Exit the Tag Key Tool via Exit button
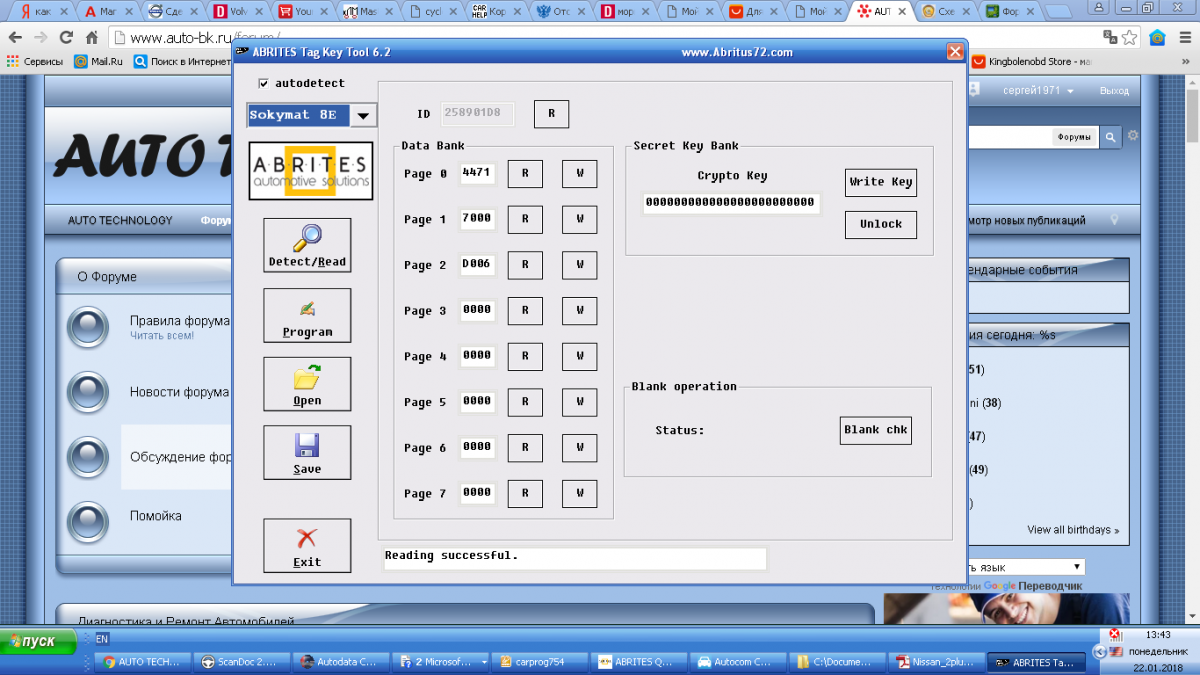Viewport: 1200px width, 675px height. (307, 545)
